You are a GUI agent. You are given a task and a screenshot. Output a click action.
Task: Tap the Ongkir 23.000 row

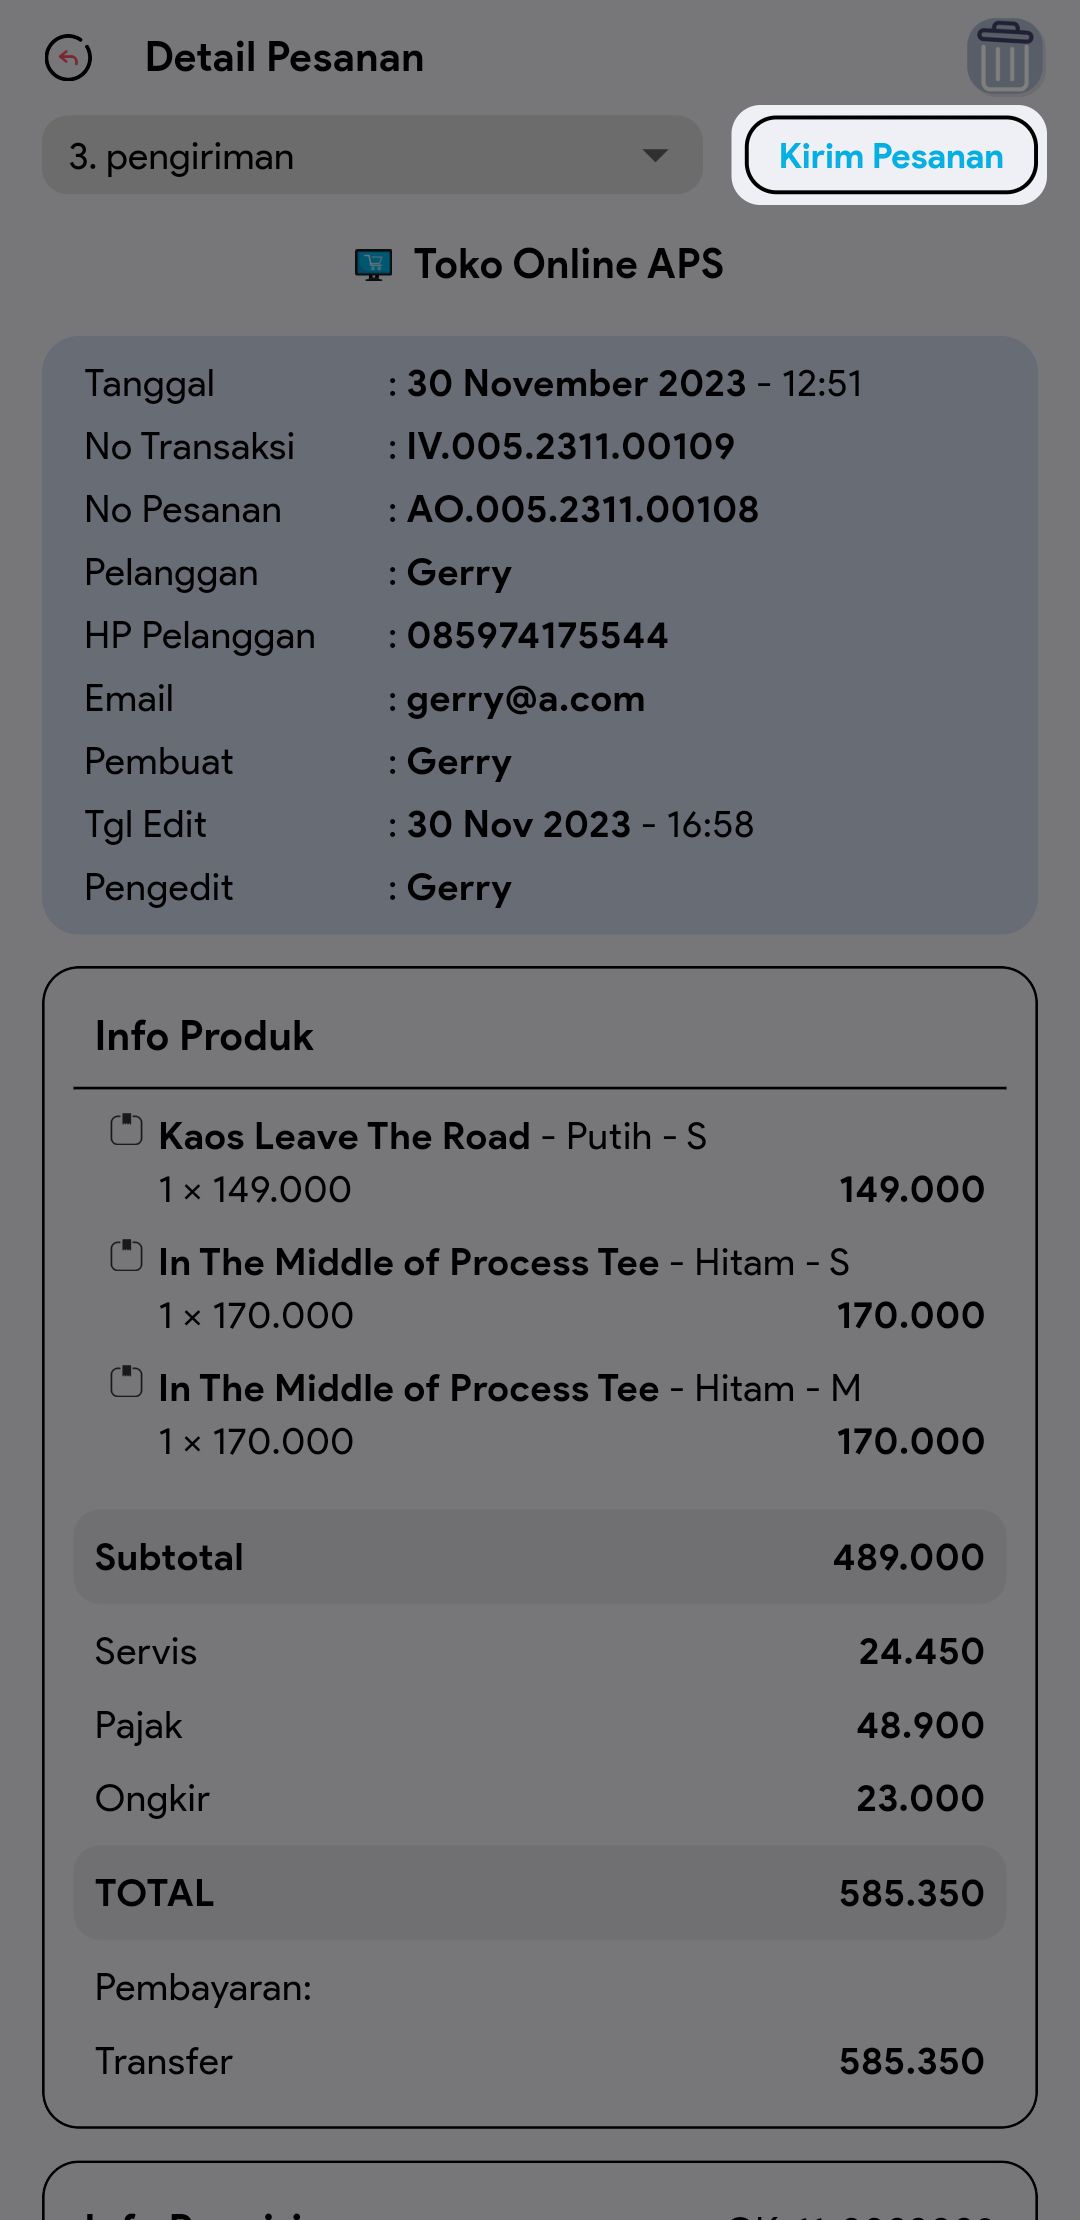[540, 1799]
